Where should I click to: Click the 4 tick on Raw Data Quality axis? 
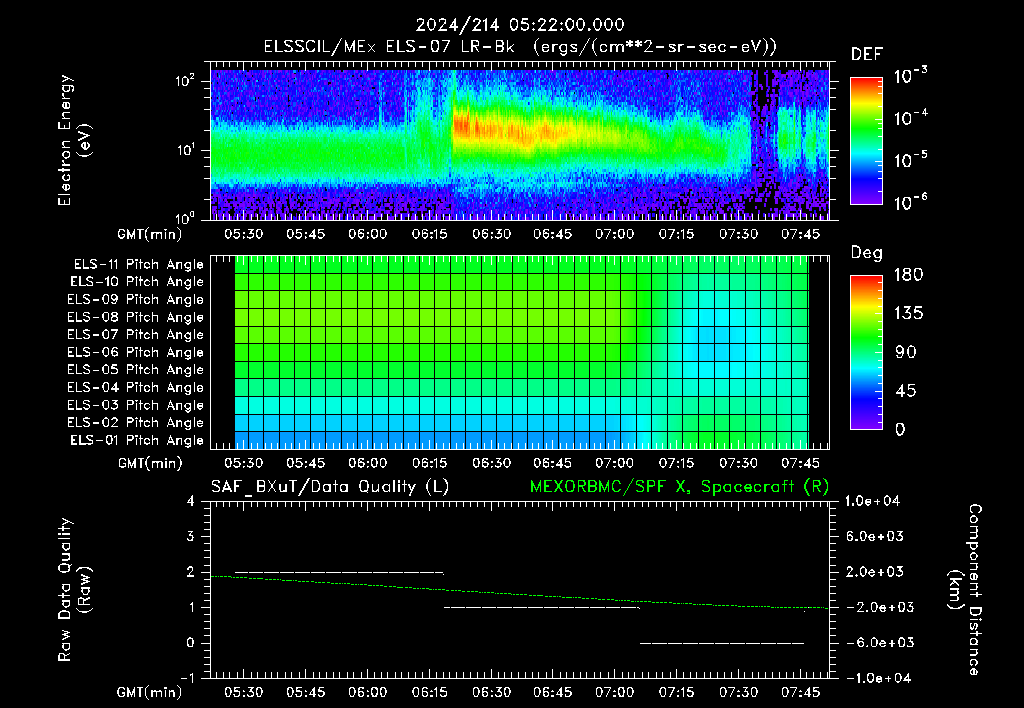pyautogui.click(x=191, y=501)
